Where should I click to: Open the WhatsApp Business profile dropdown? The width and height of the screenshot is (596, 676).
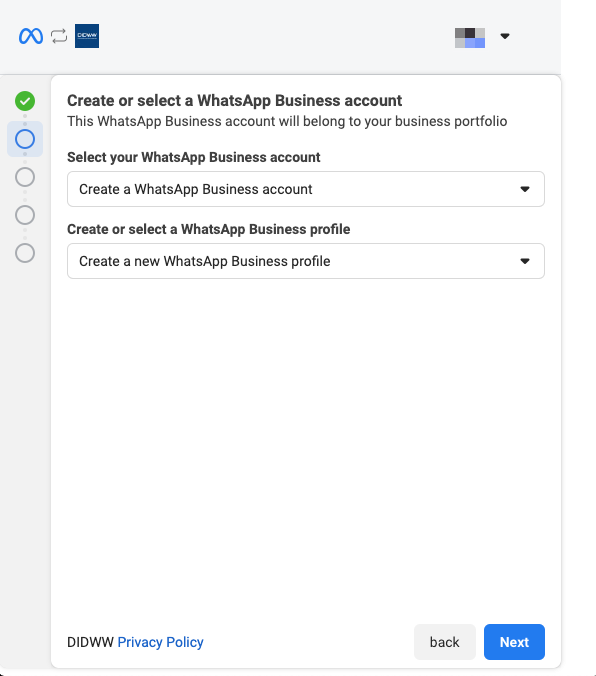coord(306,261)
